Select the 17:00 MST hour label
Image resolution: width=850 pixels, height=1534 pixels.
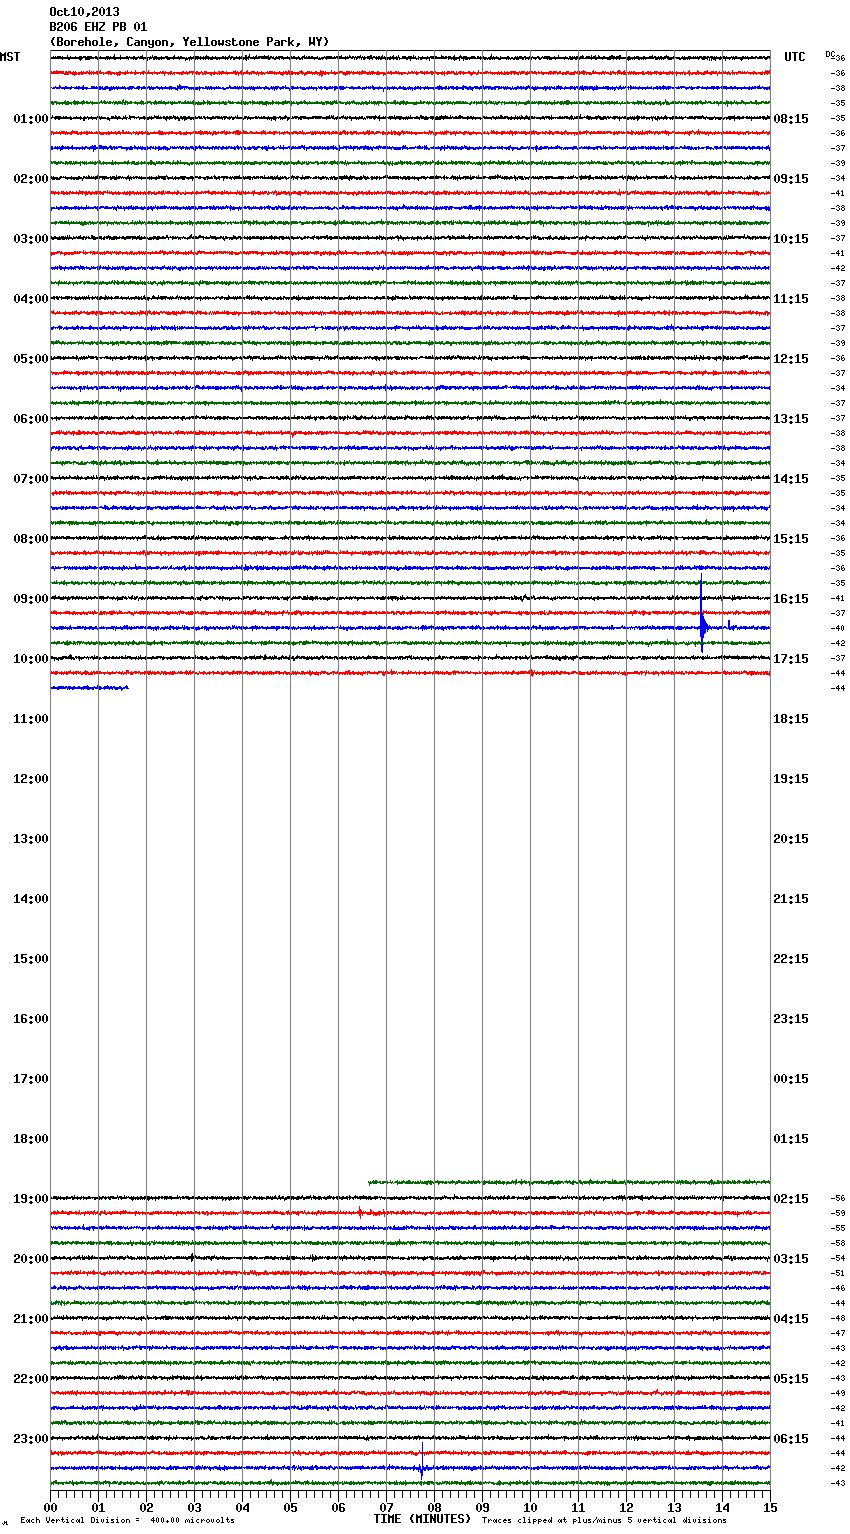[x=31, y=1079]
